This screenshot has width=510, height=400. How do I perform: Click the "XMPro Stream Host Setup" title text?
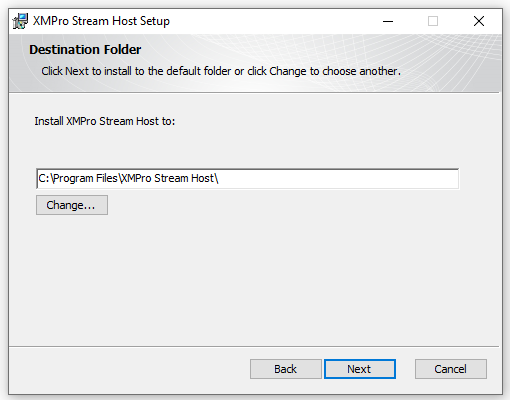coord(101,21)
